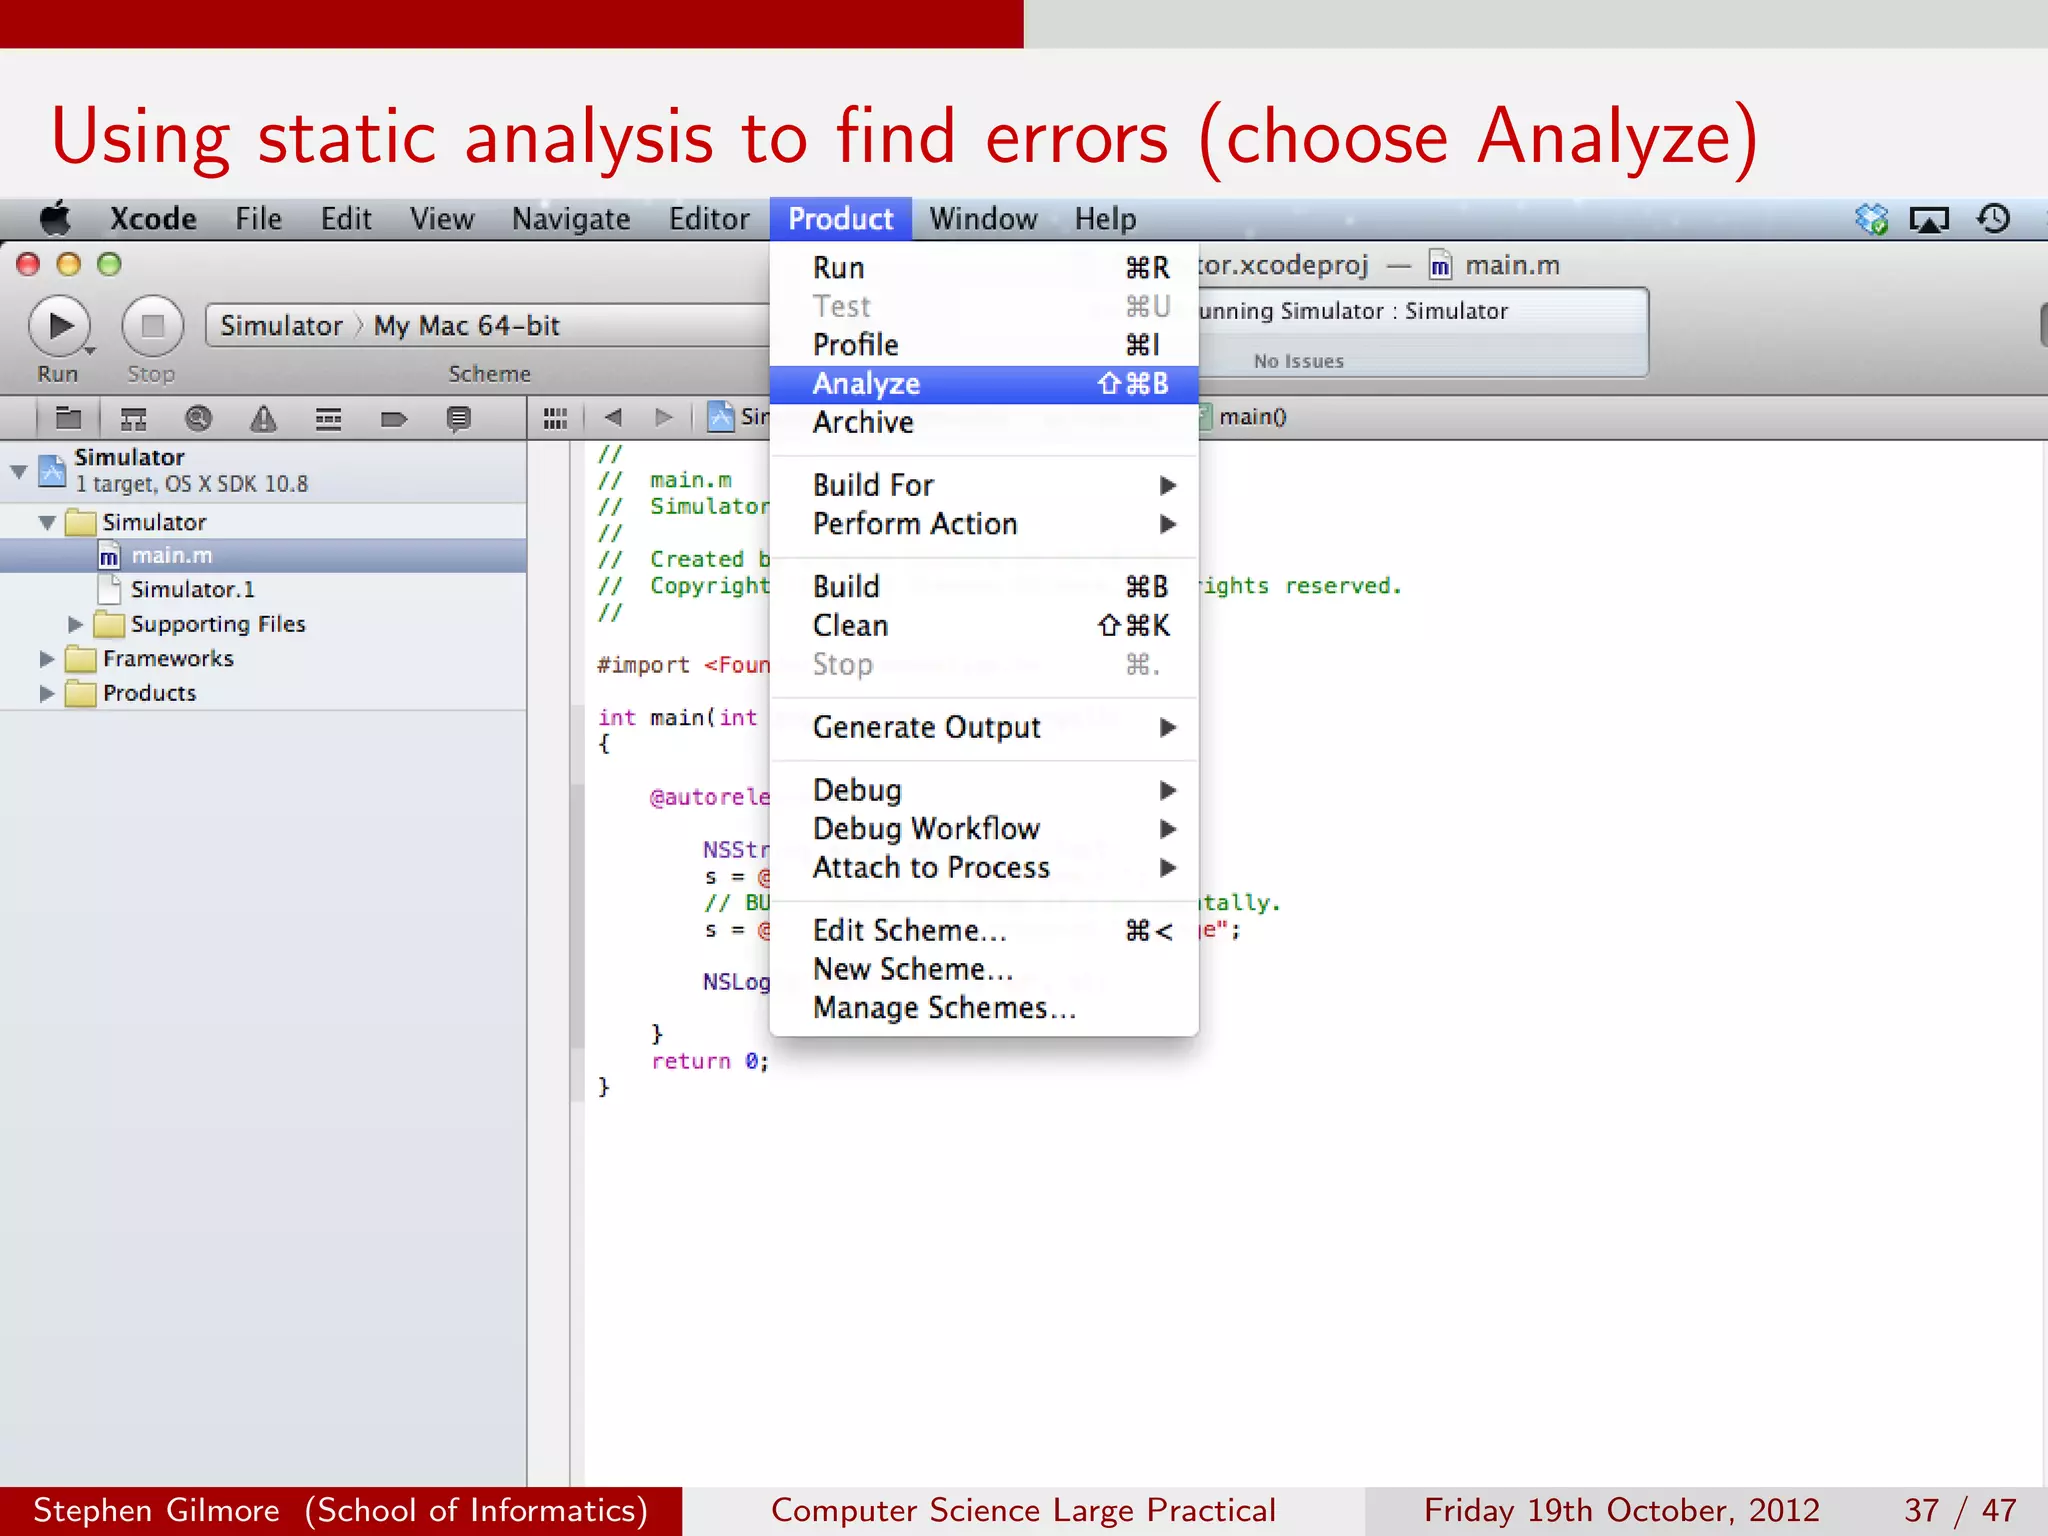
Task: Expand the Frameworks folder
Action: (x=46, y=658)
